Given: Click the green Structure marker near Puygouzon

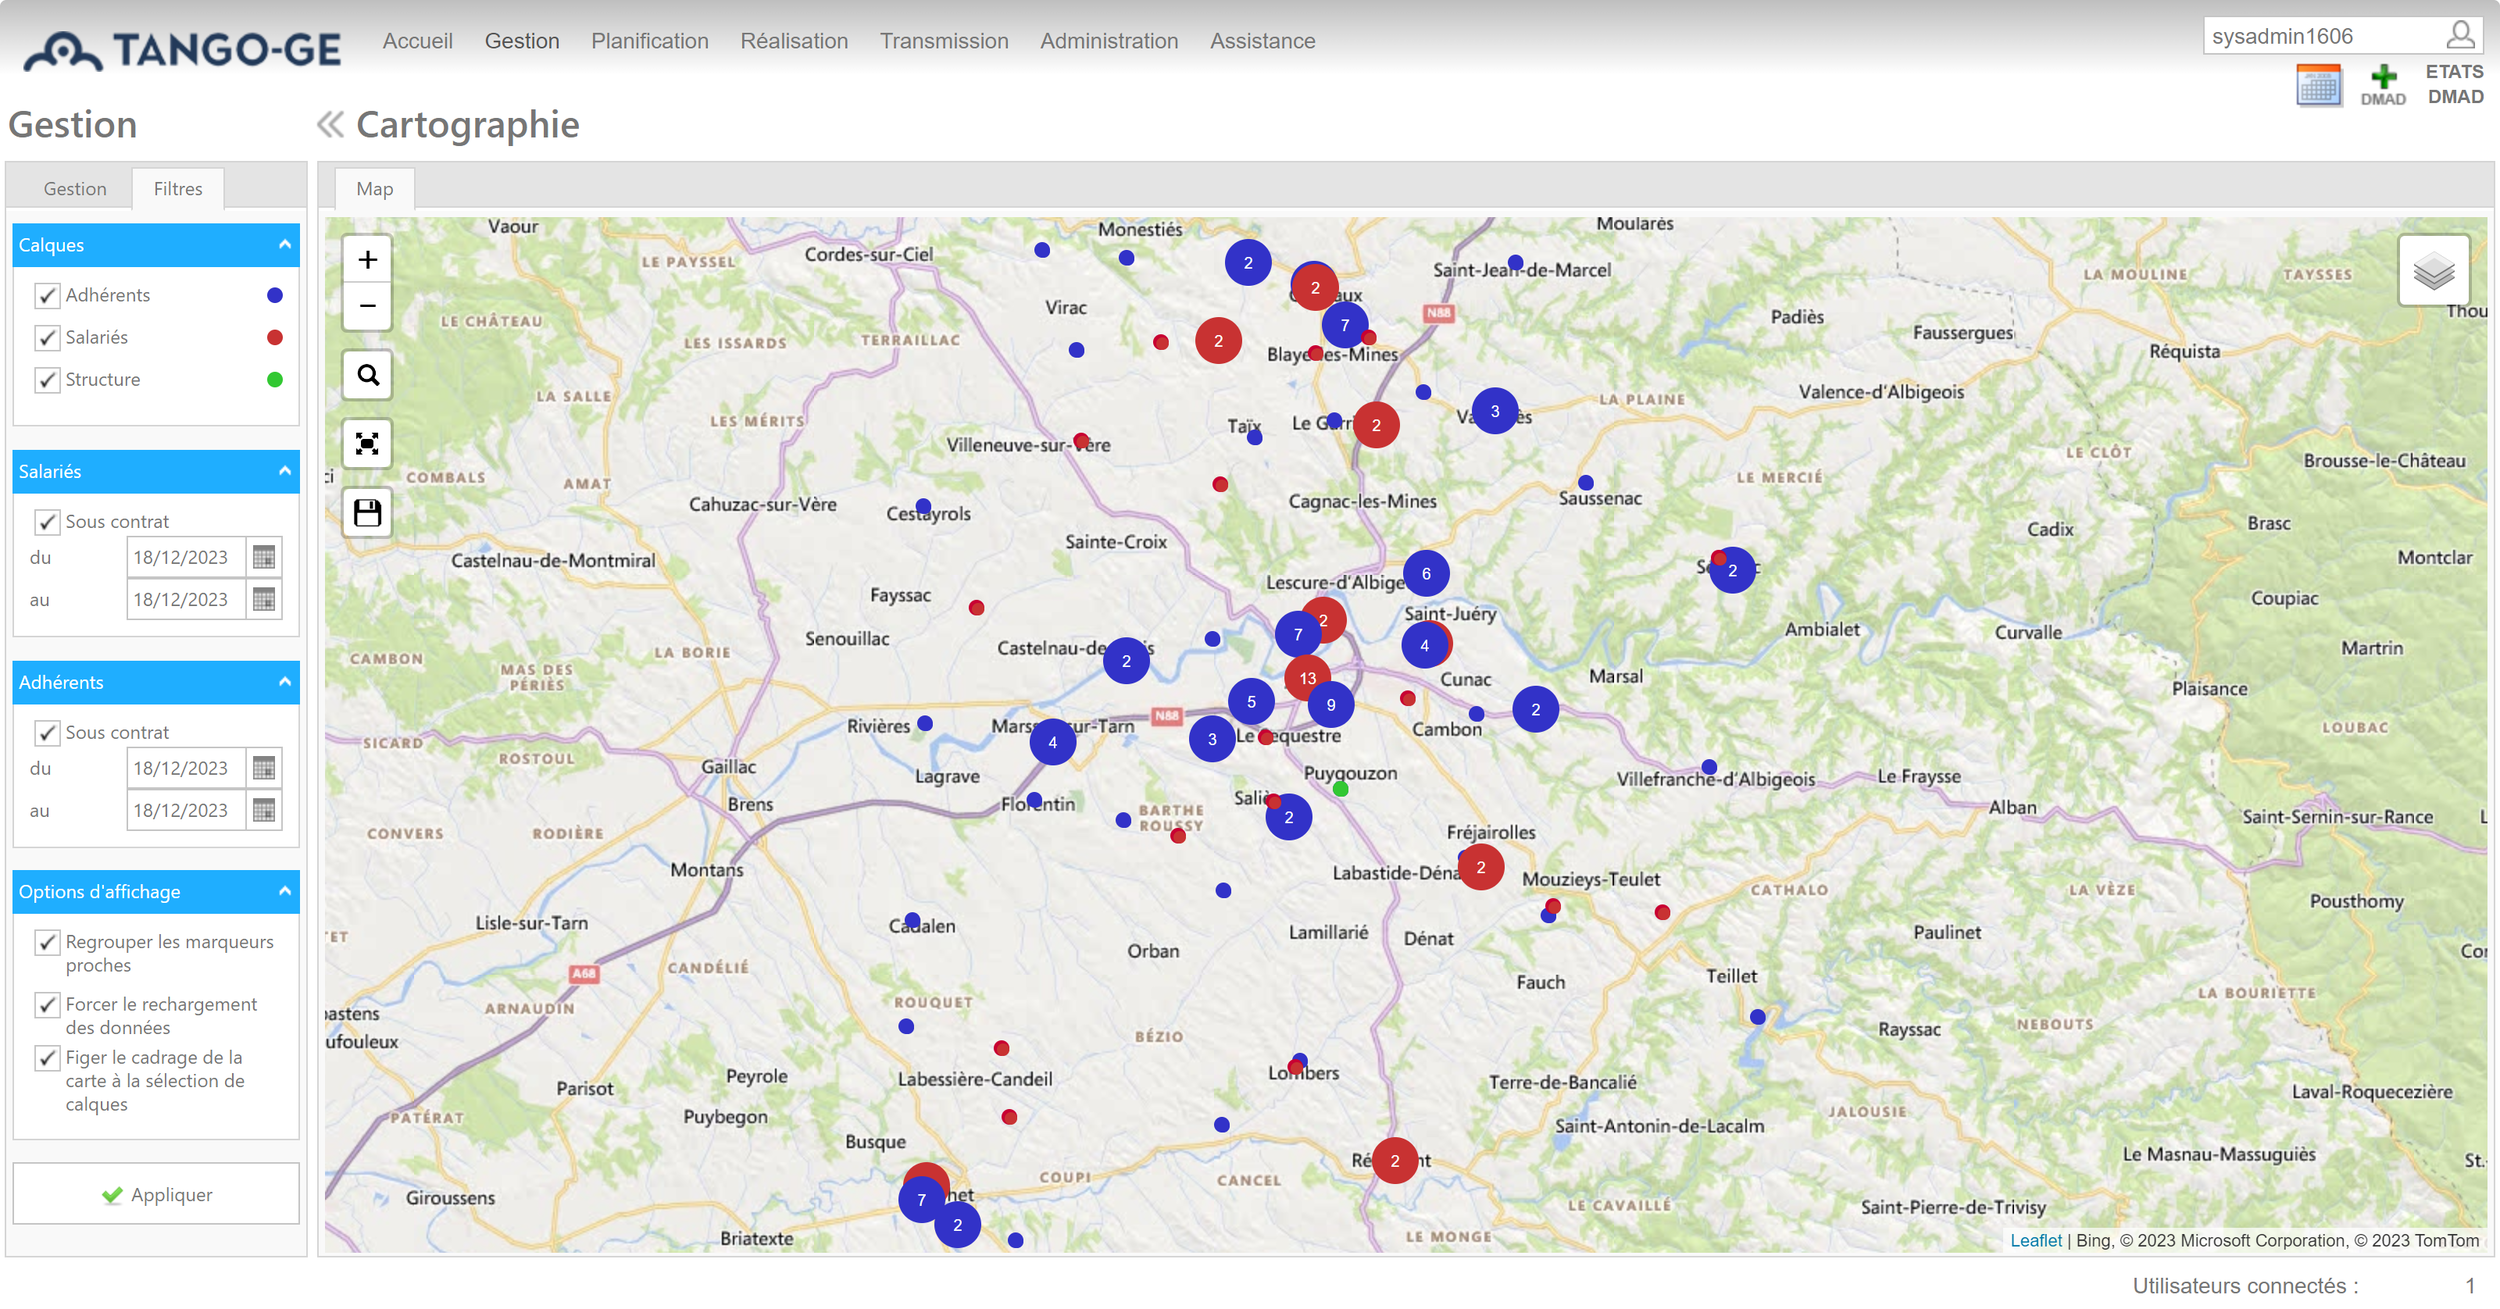Looking at the screenshot, I should click(x=1341, y=789).
